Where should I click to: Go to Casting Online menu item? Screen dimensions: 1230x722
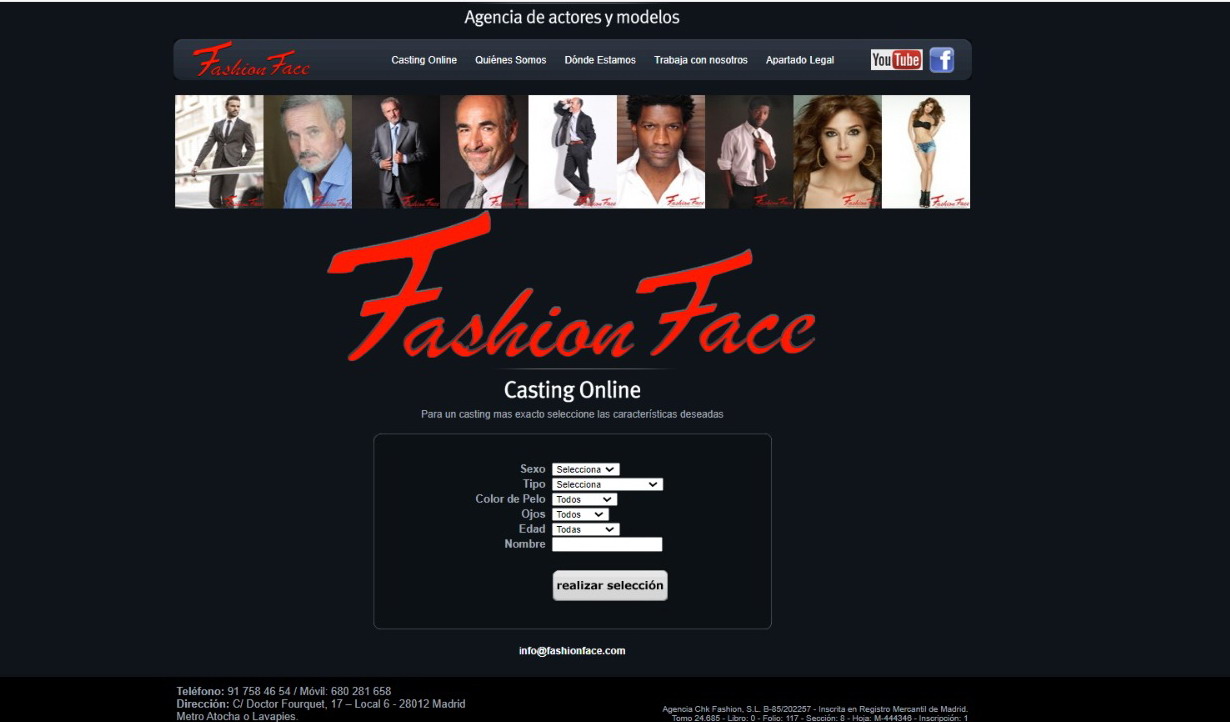[x=424, y=60]
